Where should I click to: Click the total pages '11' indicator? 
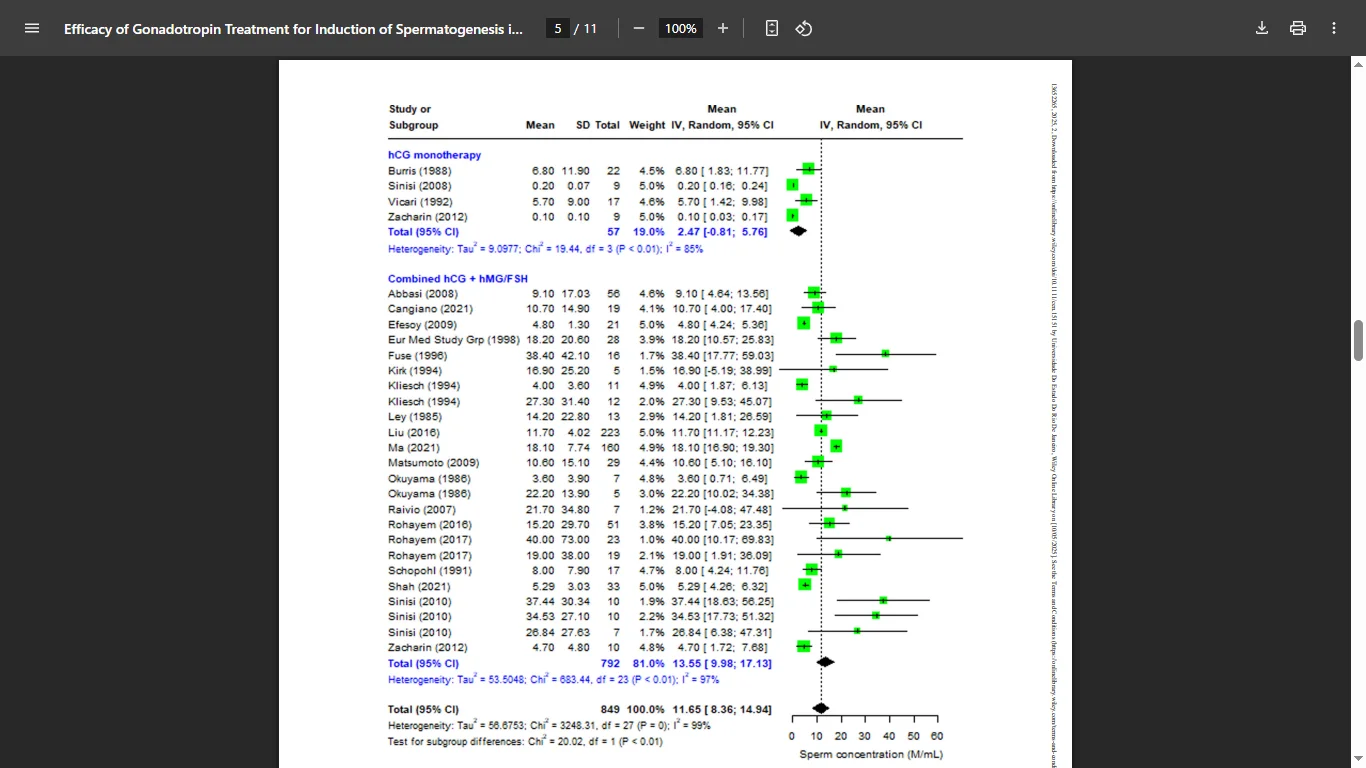pos(590,28)
